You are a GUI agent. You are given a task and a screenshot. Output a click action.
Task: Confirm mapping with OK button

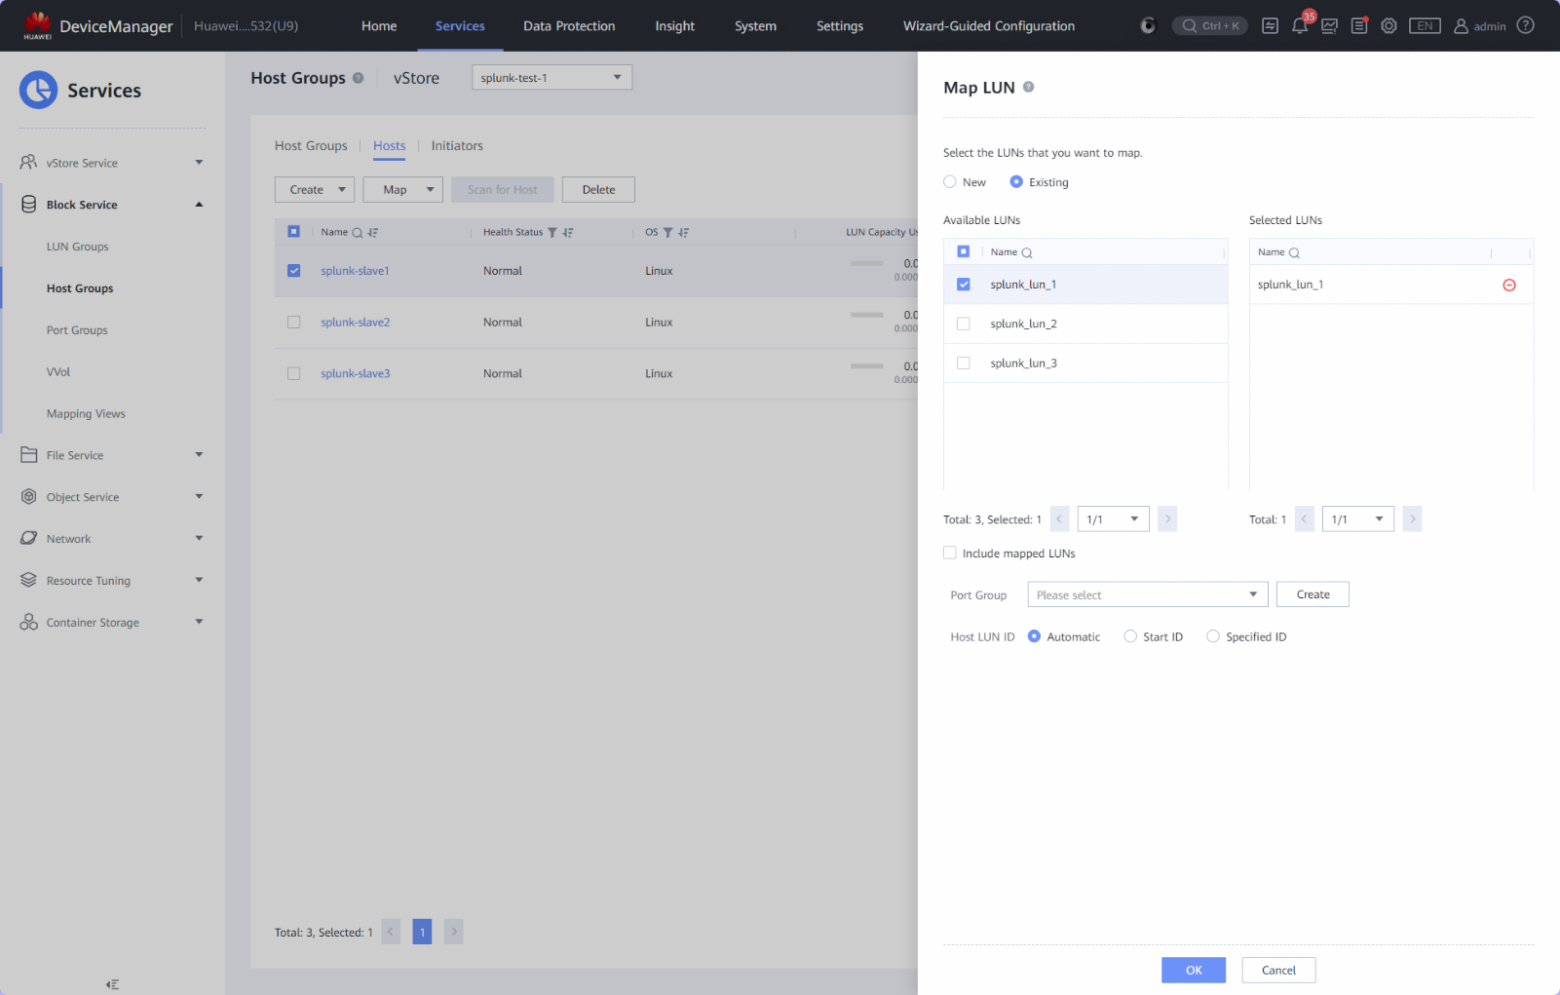[x=1193, y=970]
